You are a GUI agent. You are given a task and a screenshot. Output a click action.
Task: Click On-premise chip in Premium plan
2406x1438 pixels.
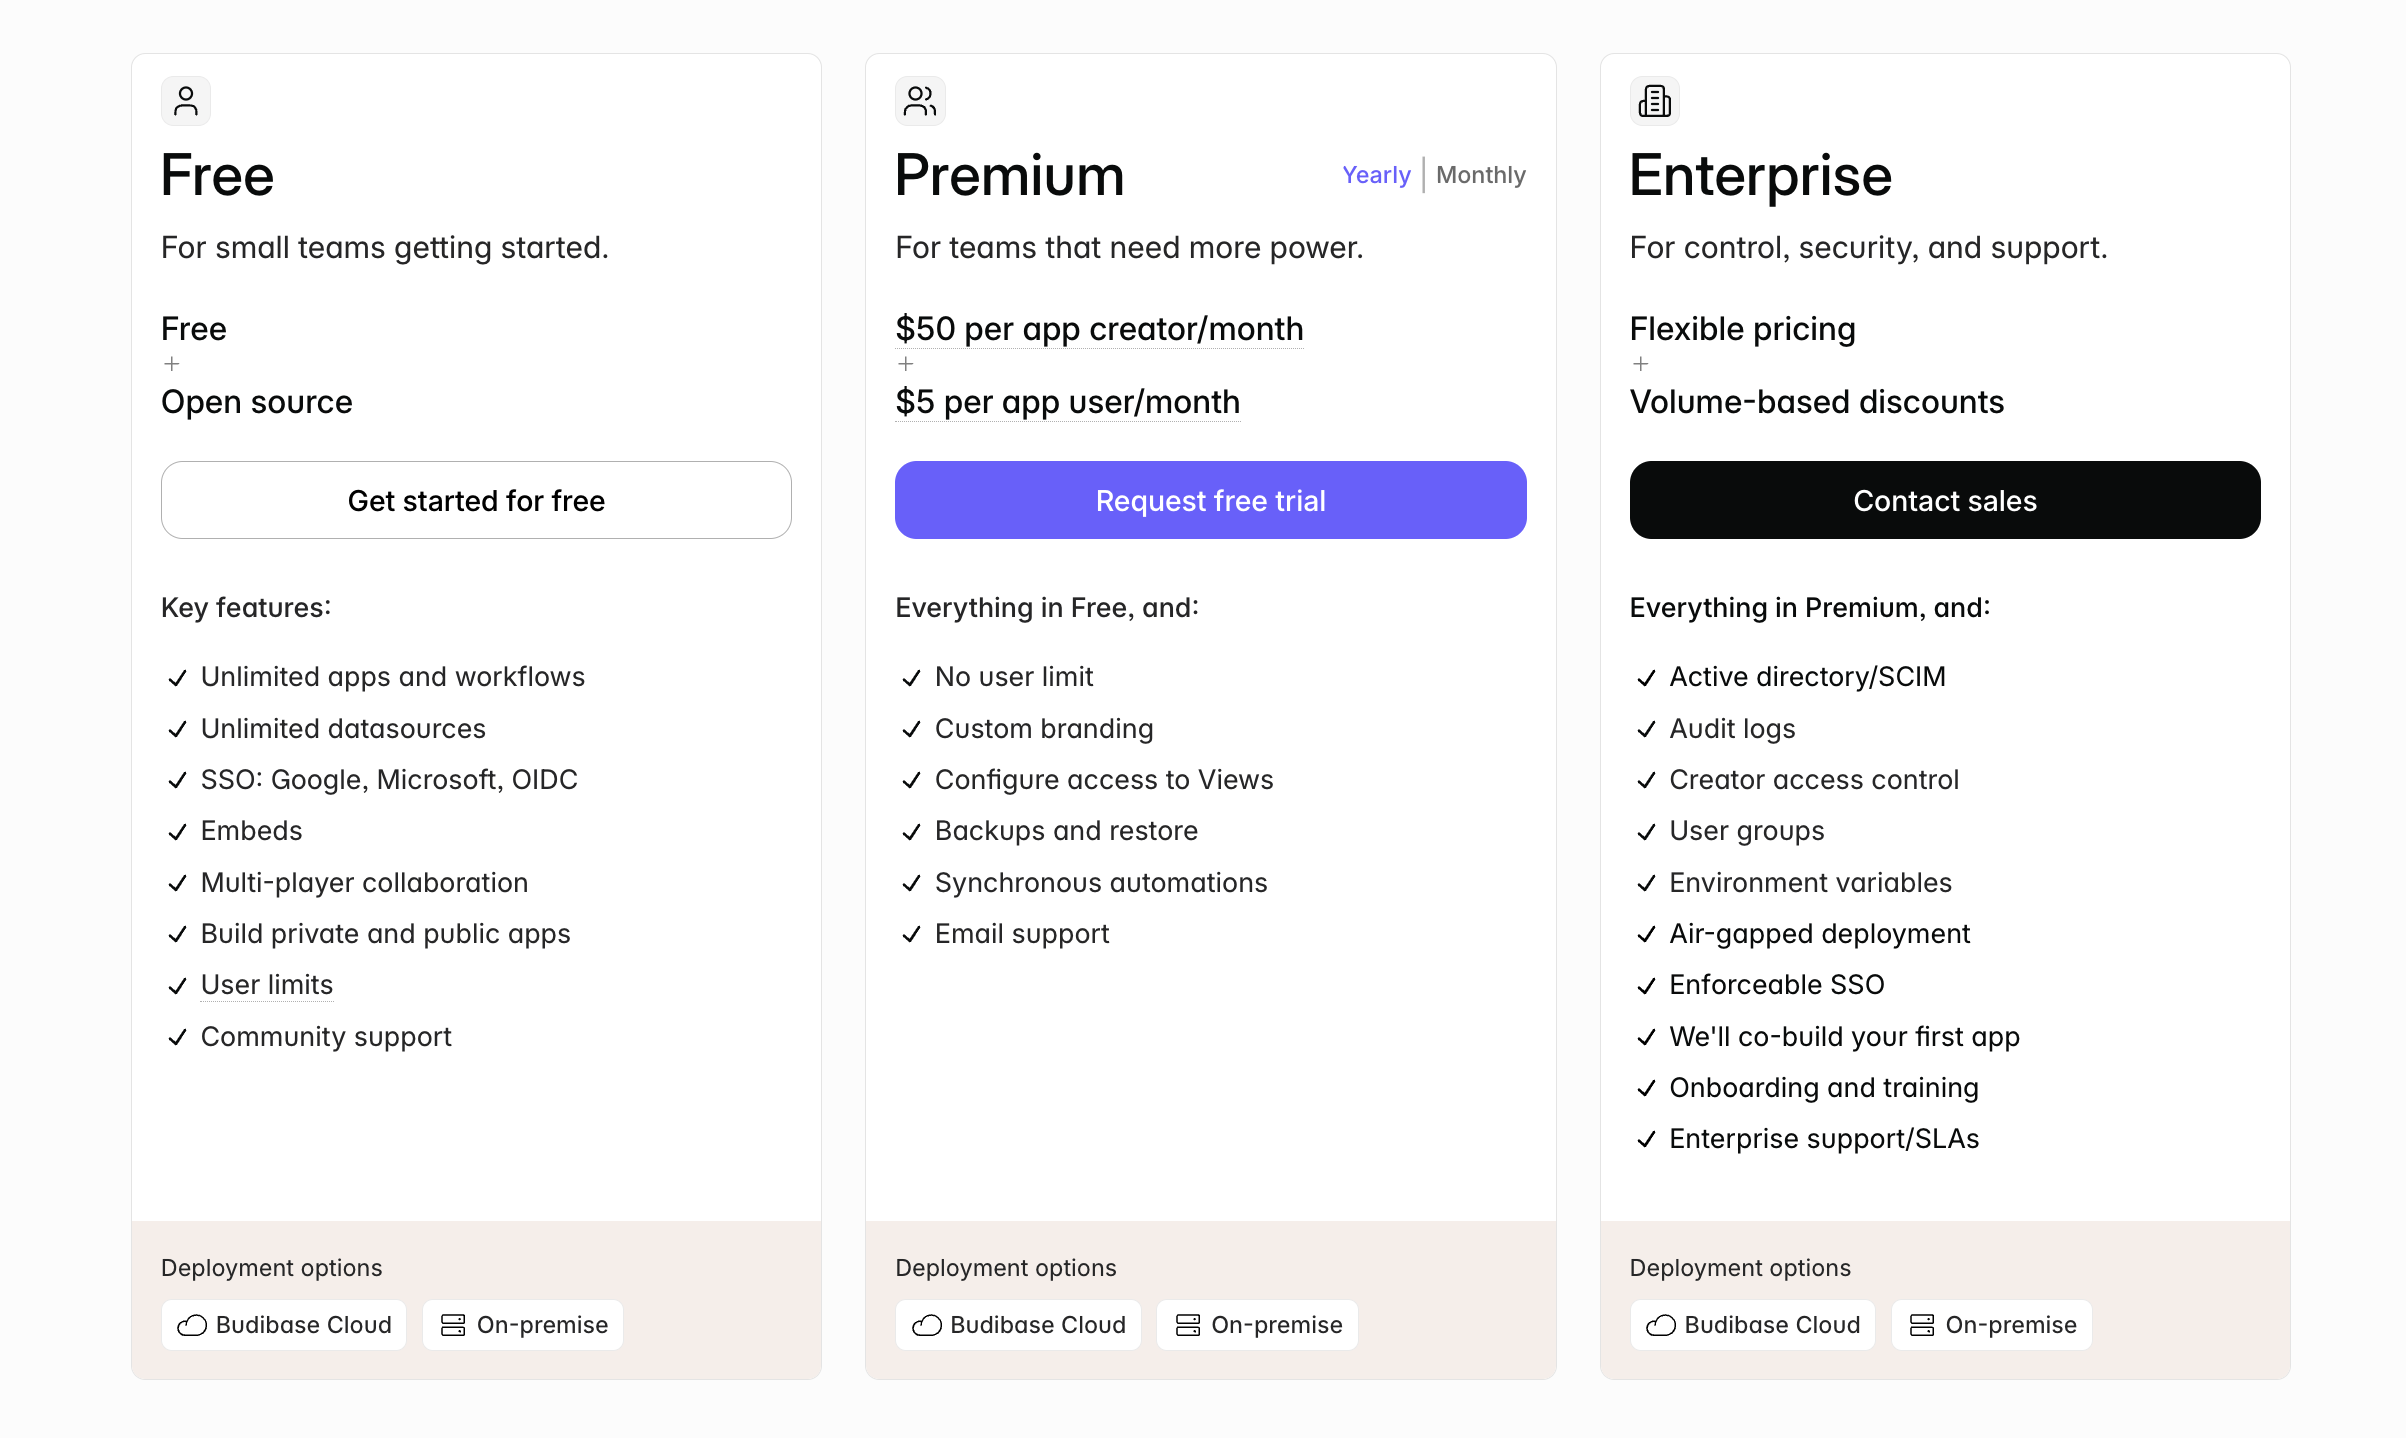click(1257, 1325)
